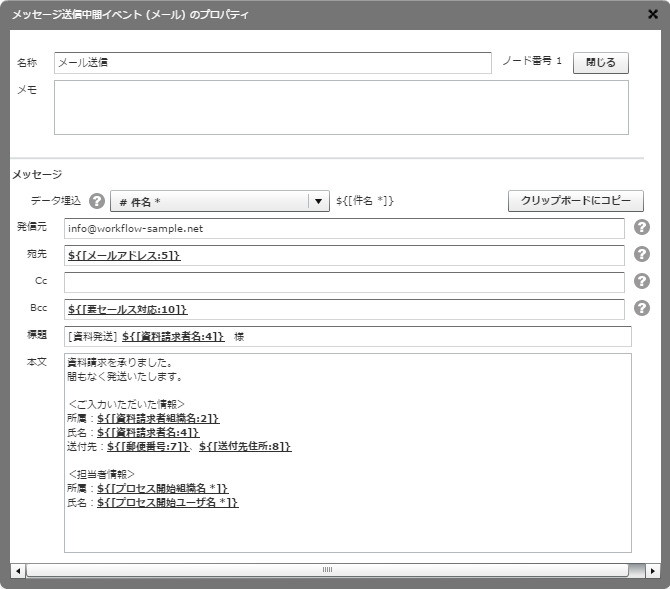
Task: Click ${[送付先住所:8]} in the body
Action: [245, 446]
